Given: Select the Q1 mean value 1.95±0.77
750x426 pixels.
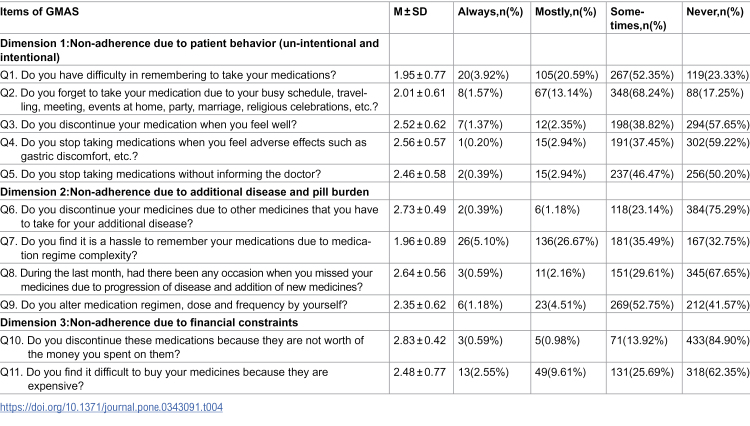Looking at the screenshot, I should pyautogui.click(x=419, y=75).
